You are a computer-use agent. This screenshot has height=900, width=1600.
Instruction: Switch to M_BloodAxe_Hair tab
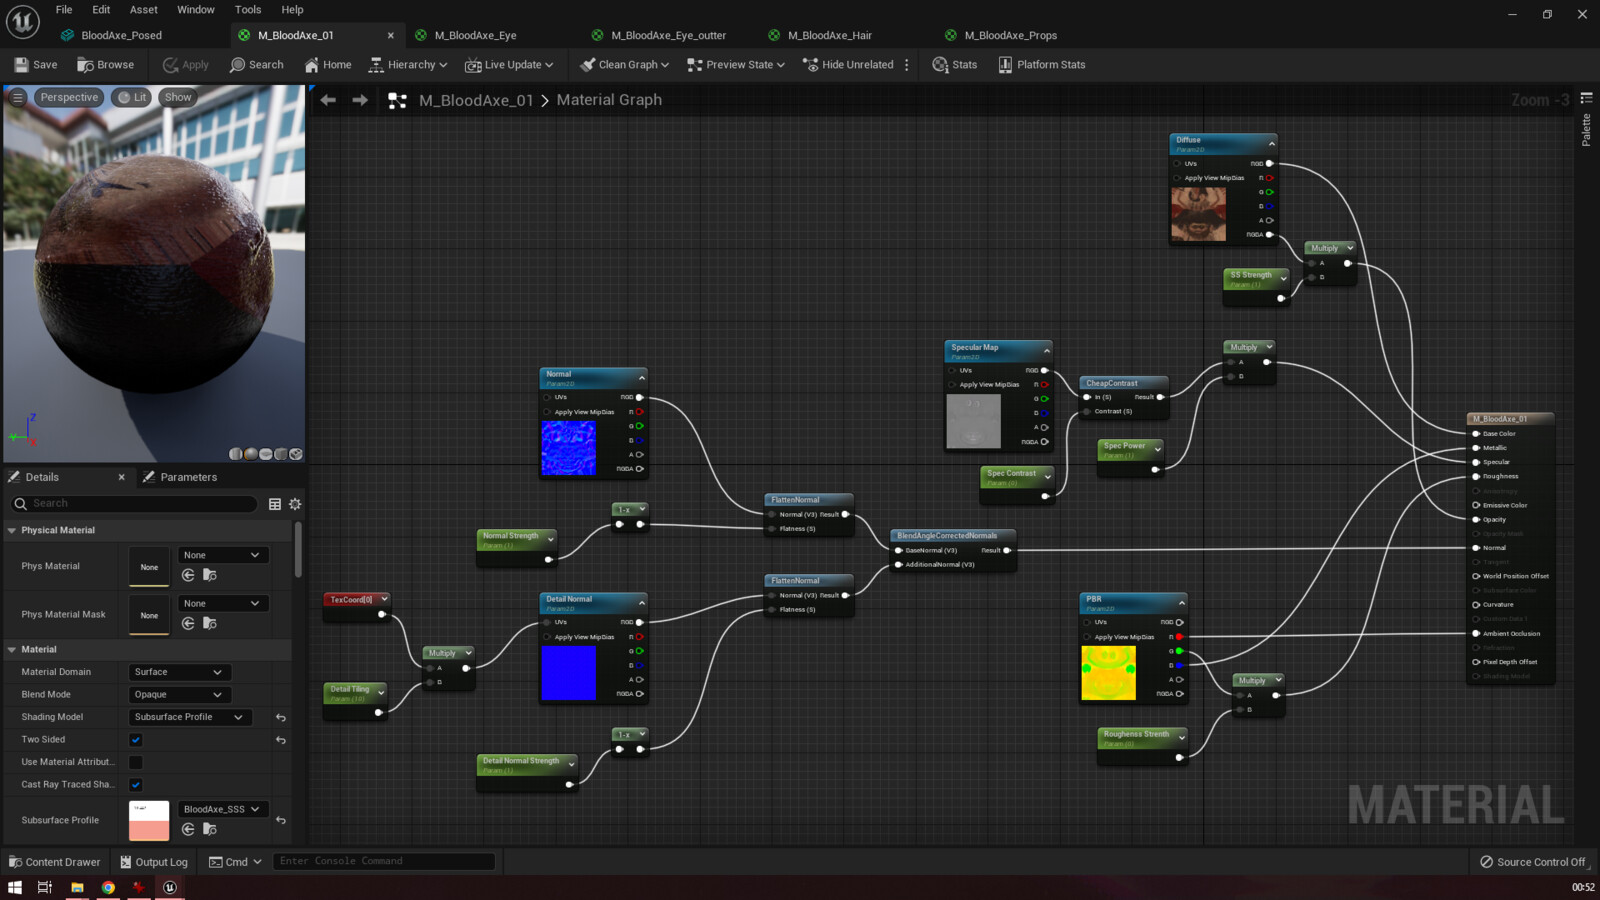[x=829, y=35]
